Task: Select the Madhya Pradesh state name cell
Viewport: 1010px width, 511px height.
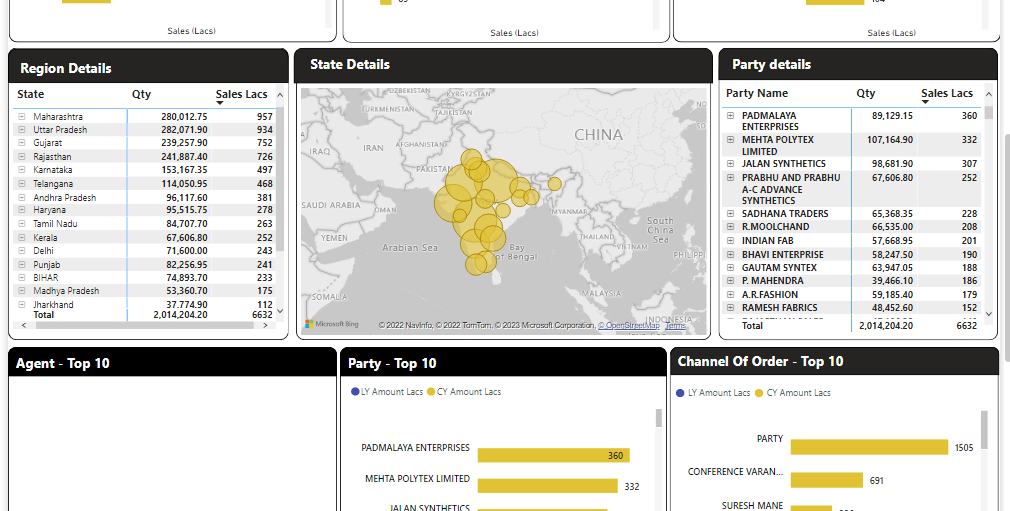Action: [x=66, y=291]
